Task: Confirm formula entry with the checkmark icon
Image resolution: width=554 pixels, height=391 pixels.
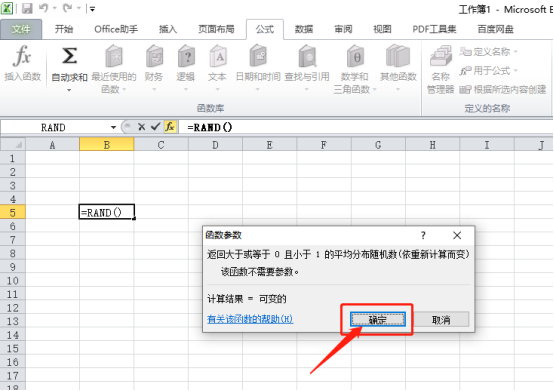Action: point(155,126)
